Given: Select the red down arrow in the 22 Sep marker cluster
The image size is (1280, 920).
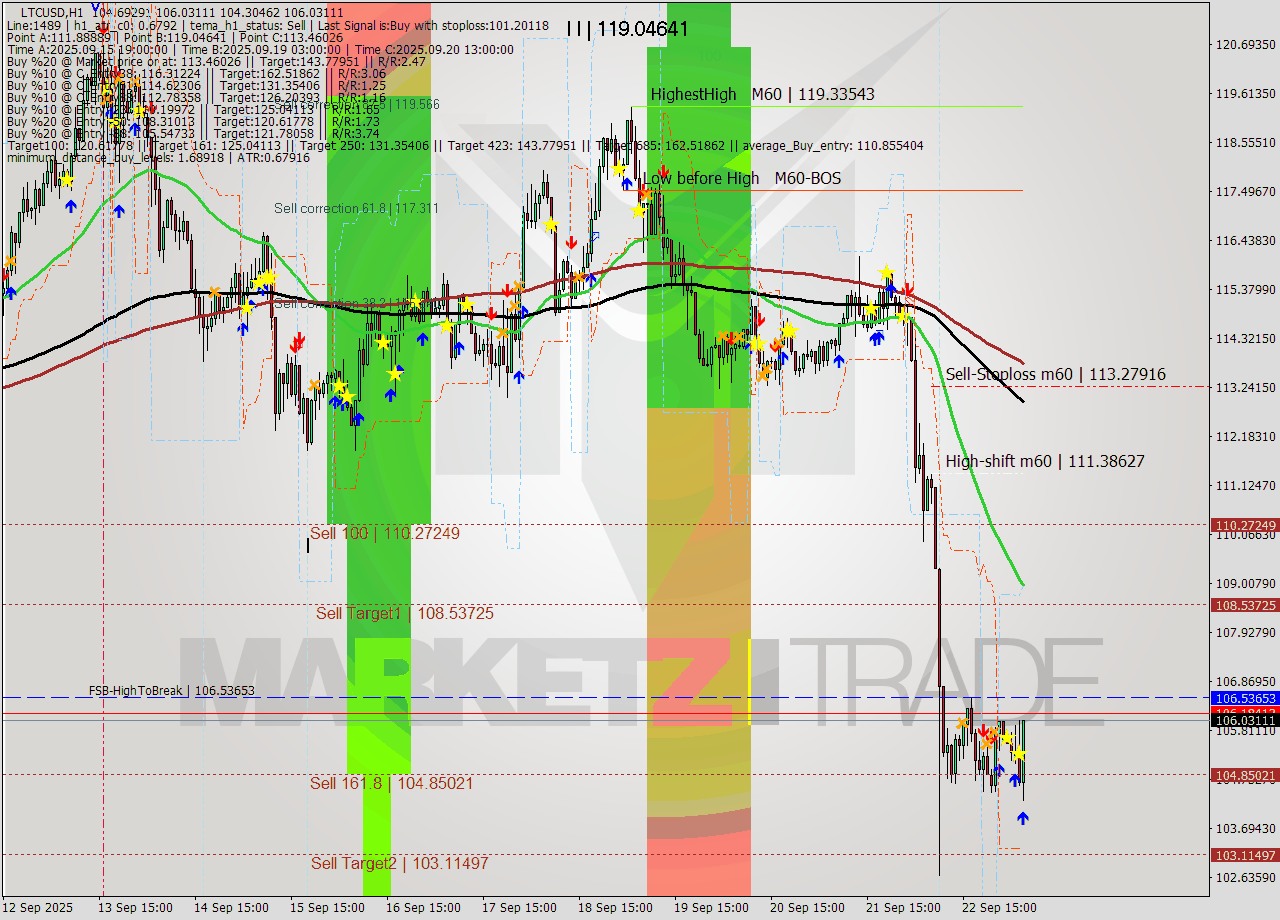Looking at the screenshot, I should point(984,731).
